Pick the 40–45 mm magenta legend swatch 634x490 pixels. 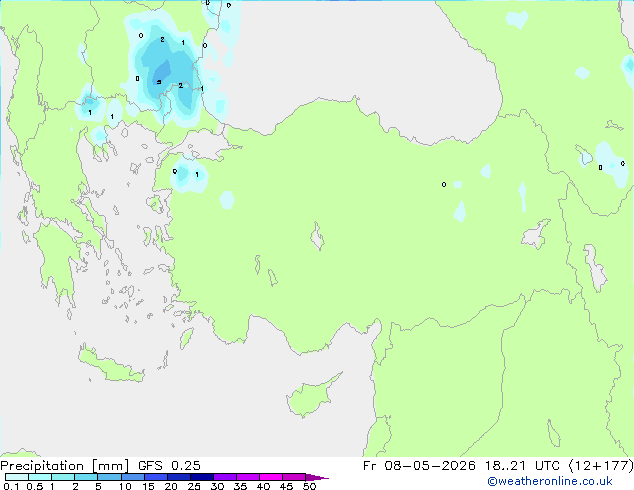tap(271, 477)
